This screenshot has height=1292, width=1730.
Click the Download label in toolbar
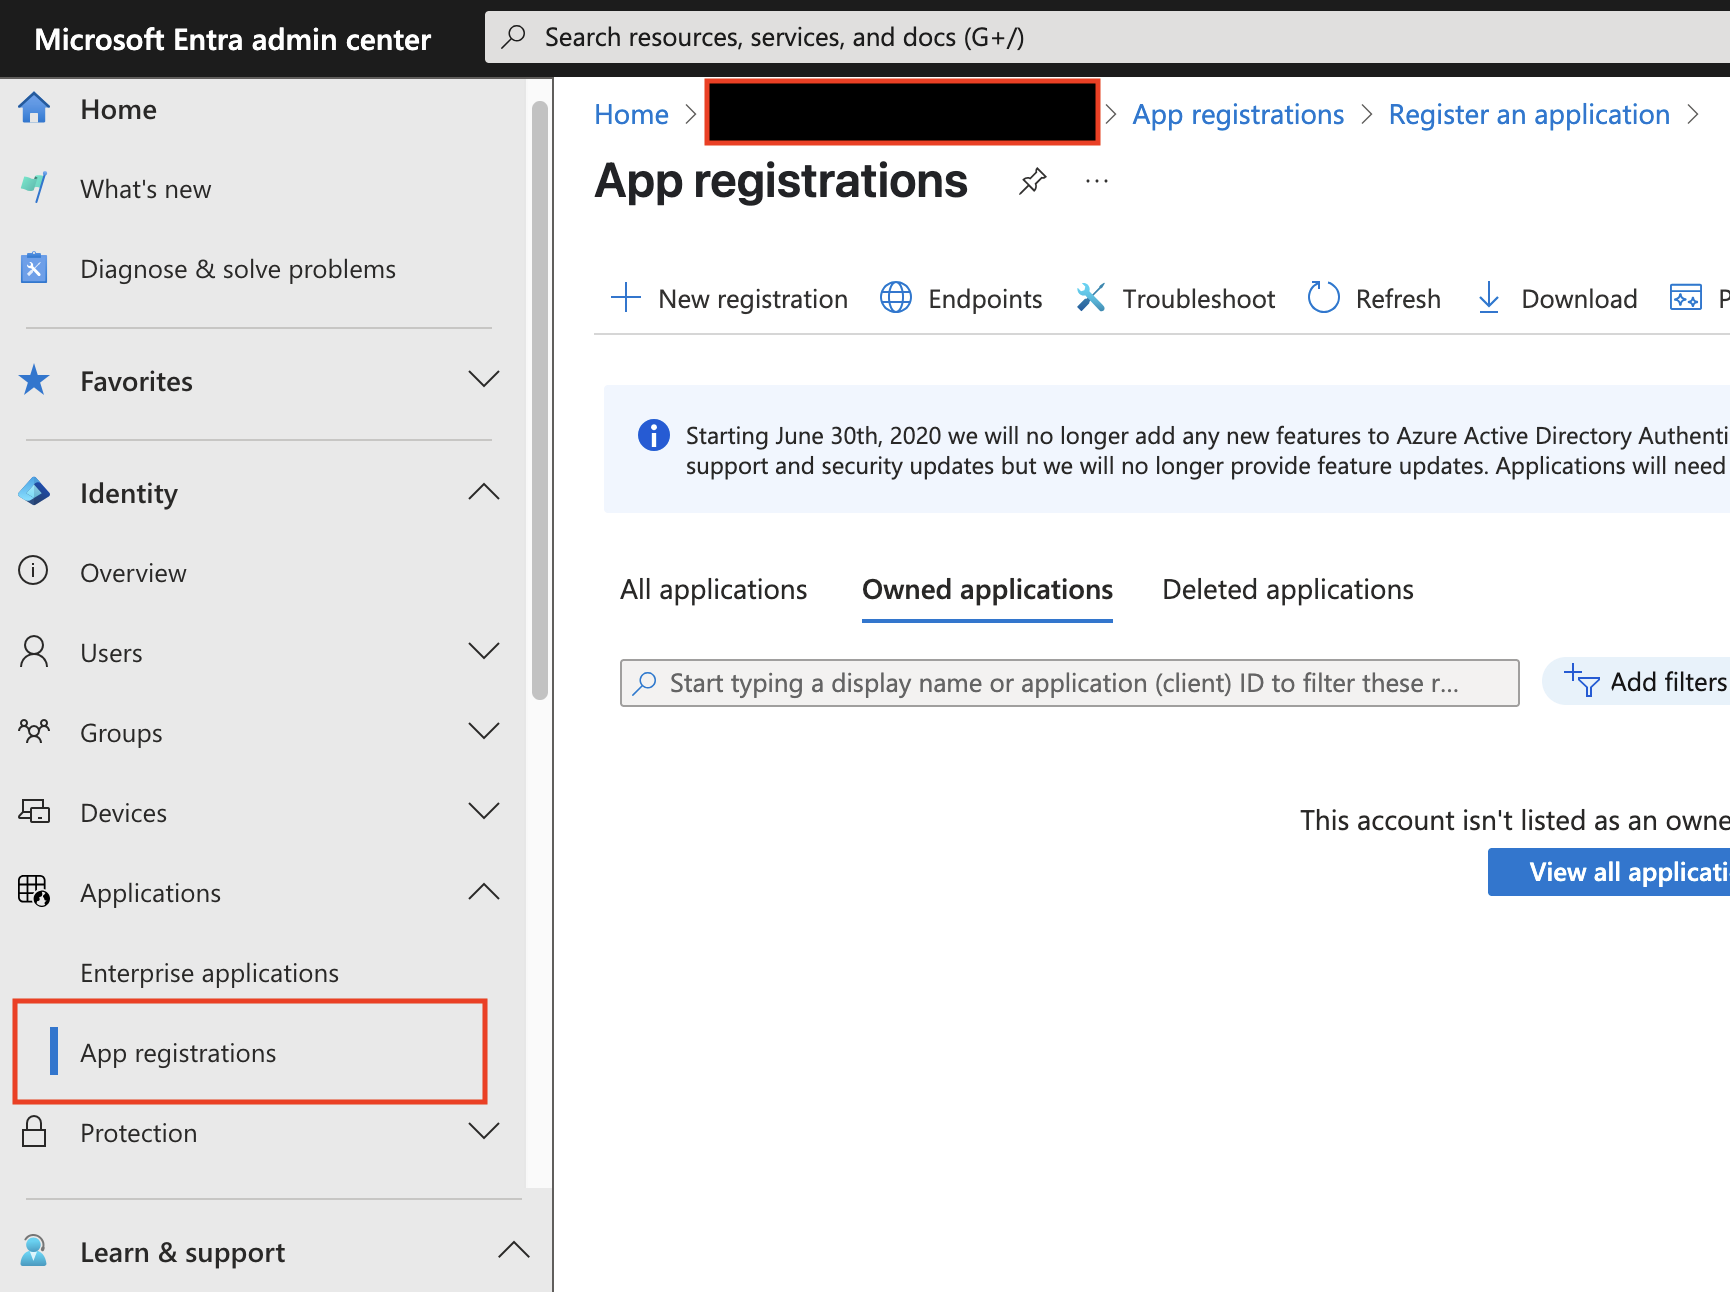click(x=1579, y=299)
